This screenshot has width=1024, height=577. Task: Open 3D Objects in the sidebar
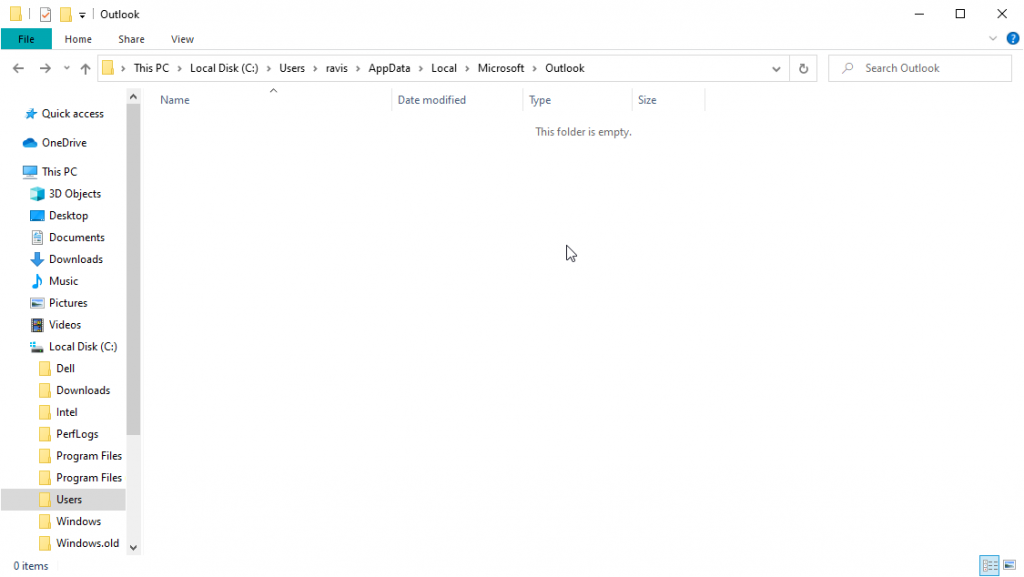click(74, 194)
